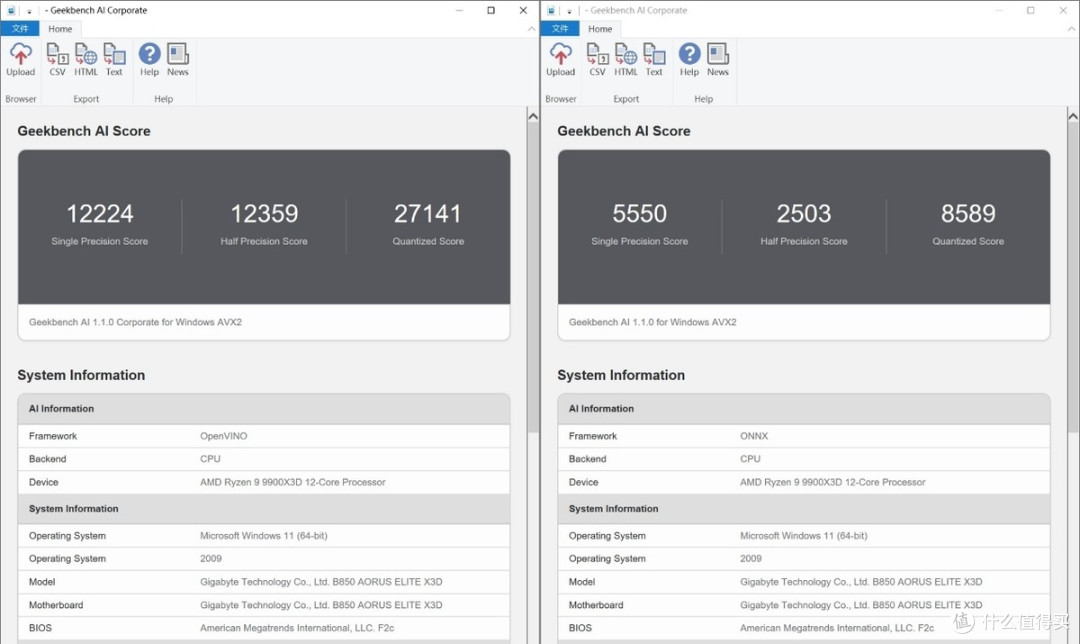
Task: Click the app icon in left window title bar
Action: (11, 10)
